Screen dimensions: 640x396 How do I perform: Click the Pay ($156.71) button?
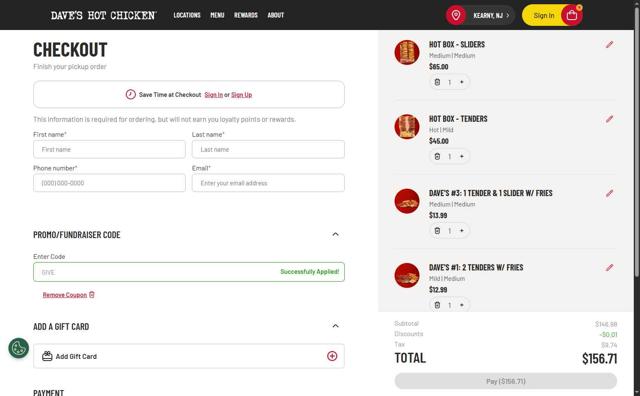(506, 381)
